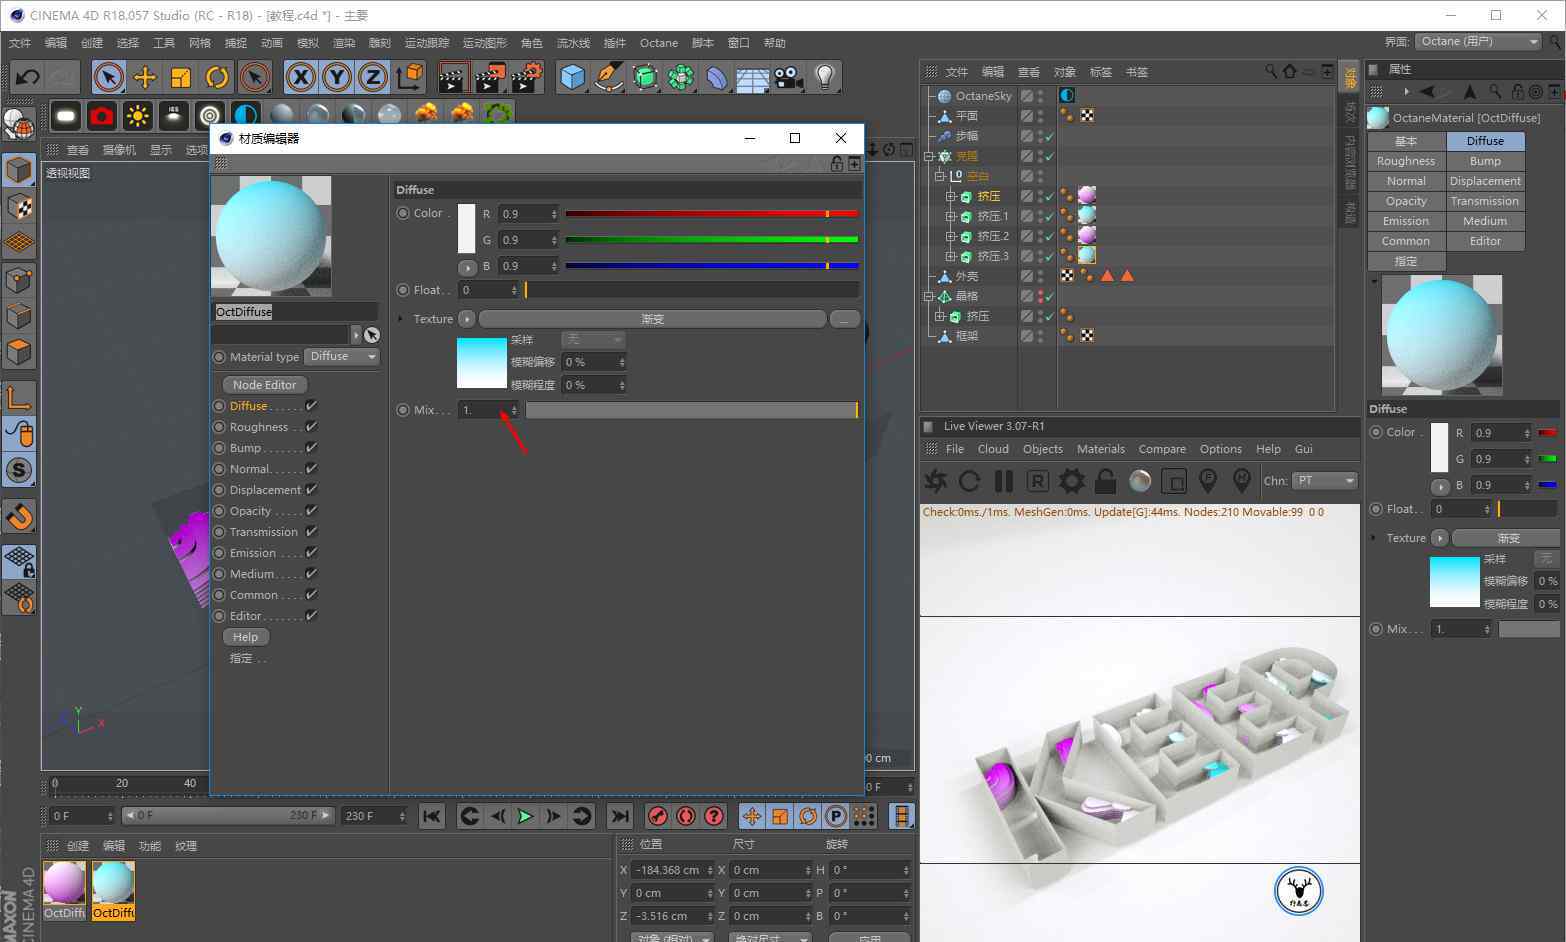Toggle Z axis lock icon

click(373, 77)
